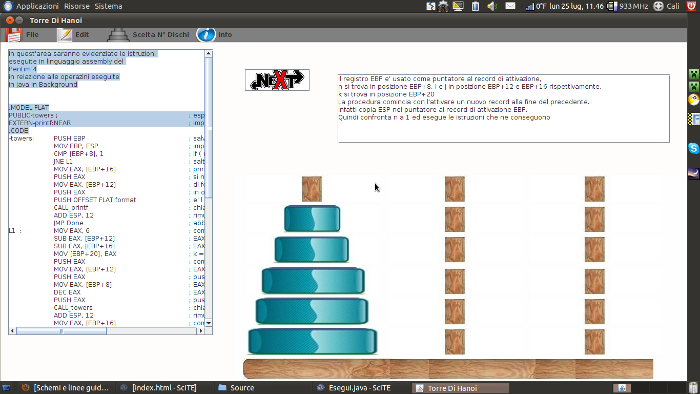This screenshot has height=394, width=700.
Task: Click the Skype icon in side panel
Action: (693, 148)
